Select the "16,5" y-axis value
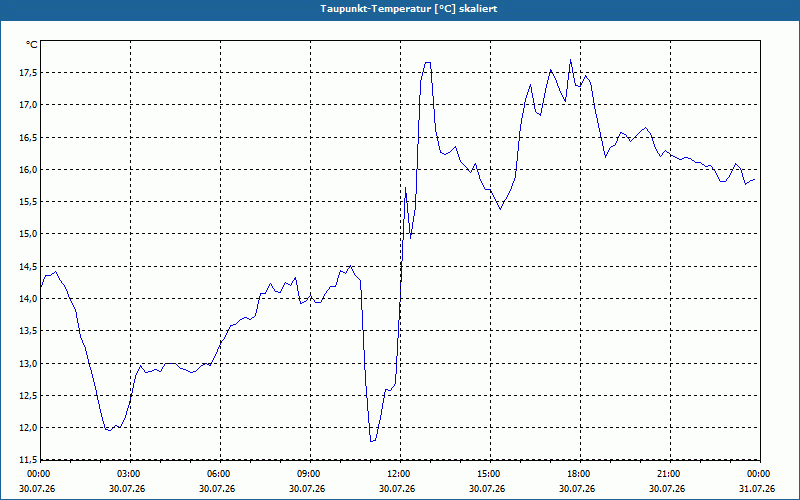 click(28, 138)
